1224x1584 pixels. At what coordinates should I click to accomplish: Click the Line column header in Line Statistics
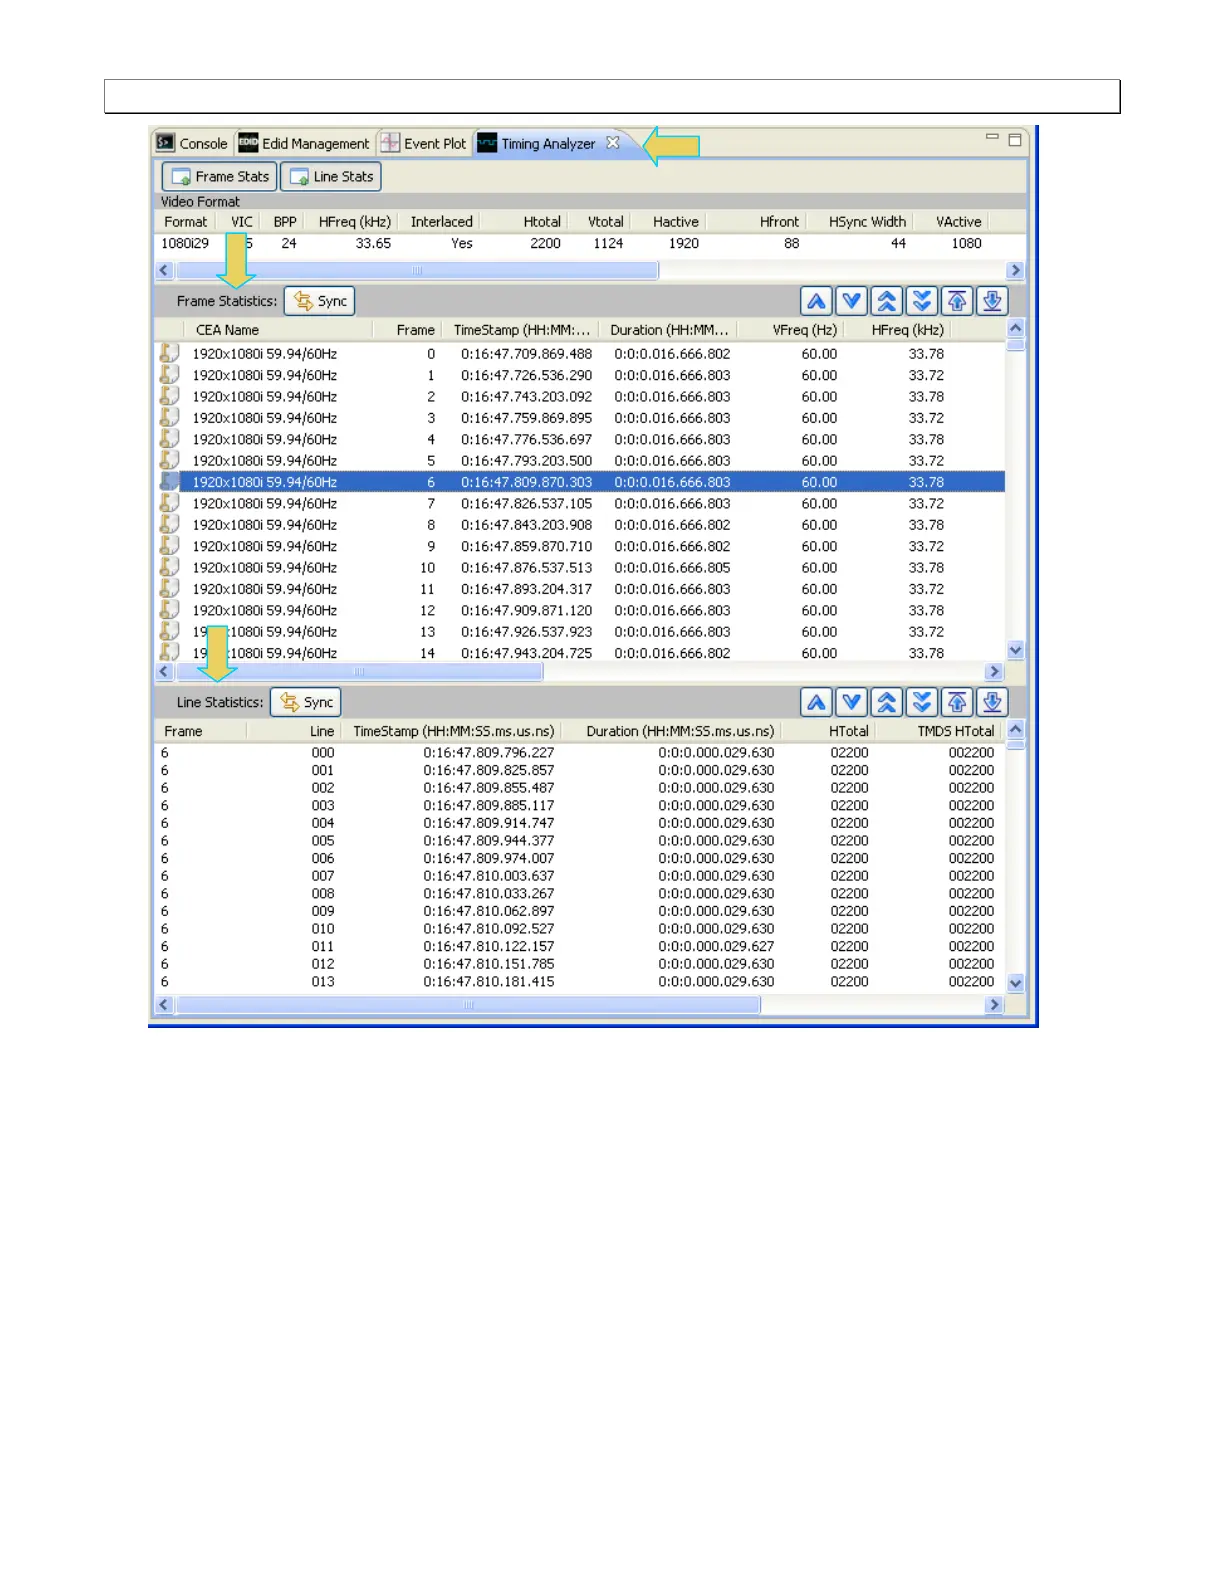pyautogui.click(x=293, y=731)
